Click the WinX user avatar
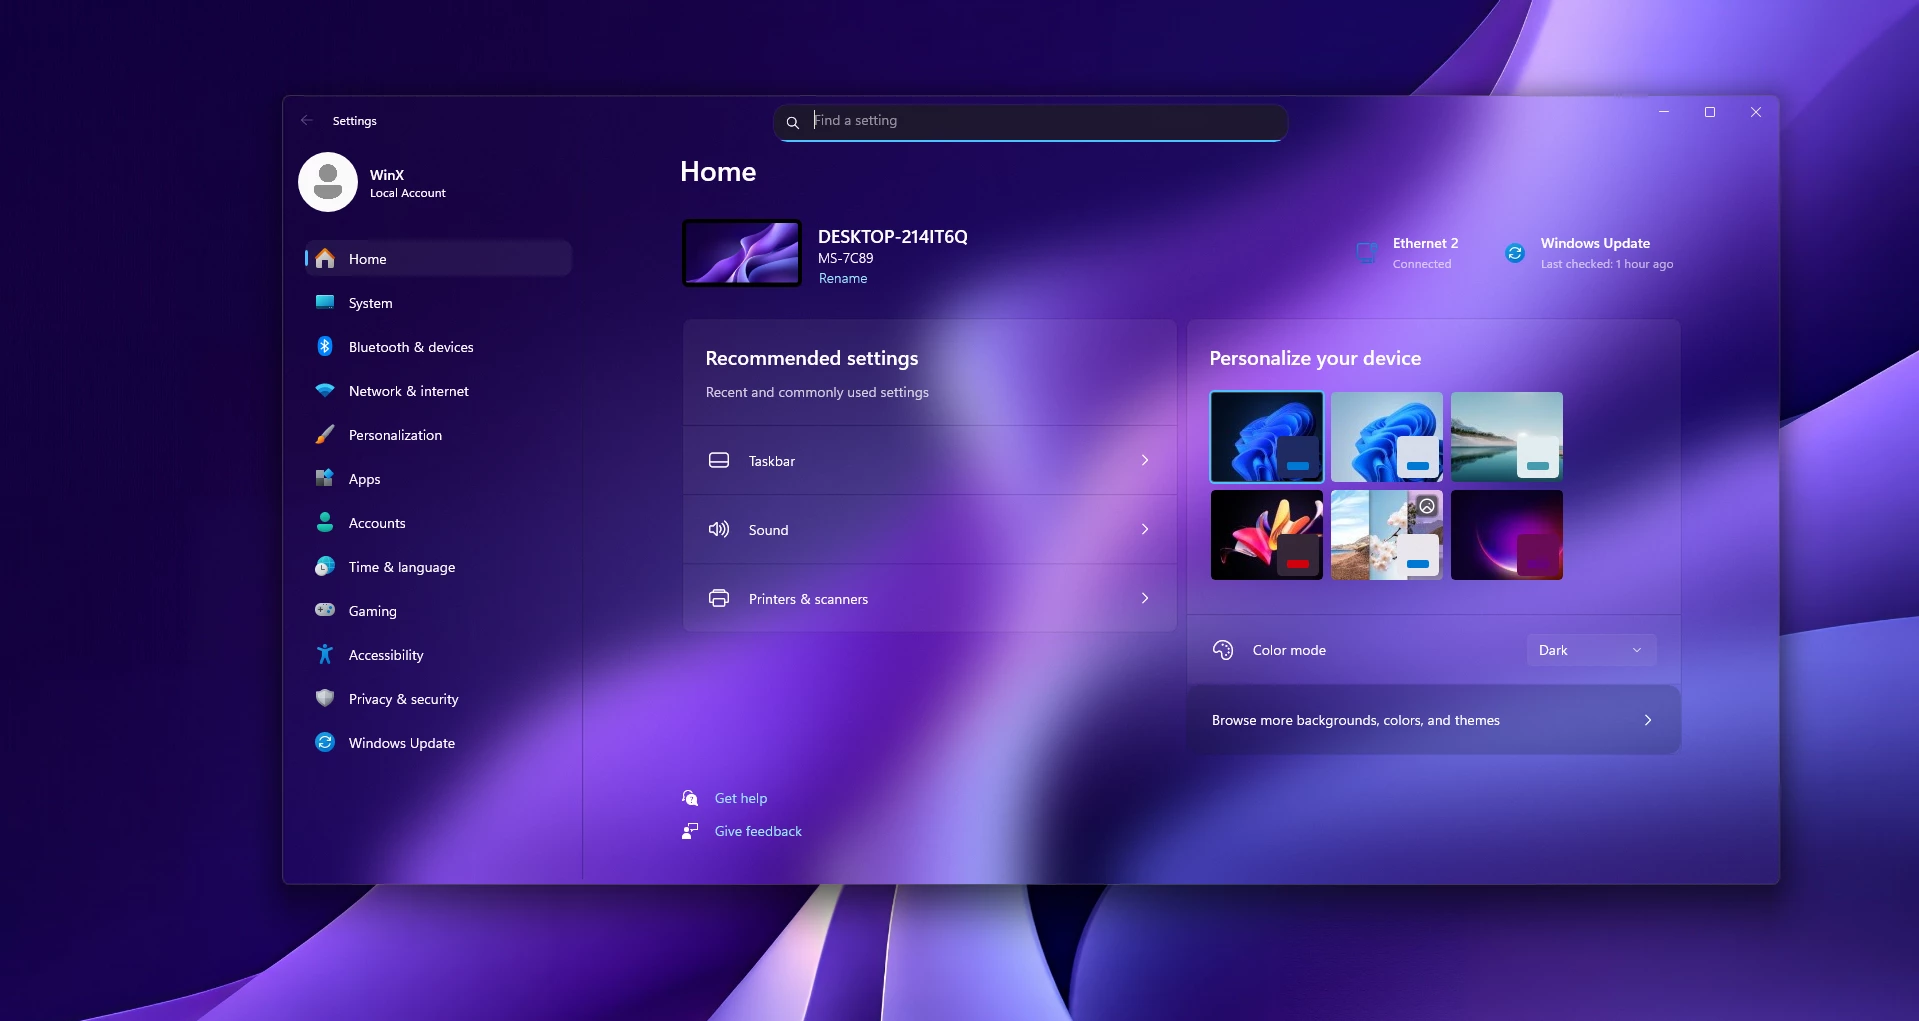 [328, 182]
